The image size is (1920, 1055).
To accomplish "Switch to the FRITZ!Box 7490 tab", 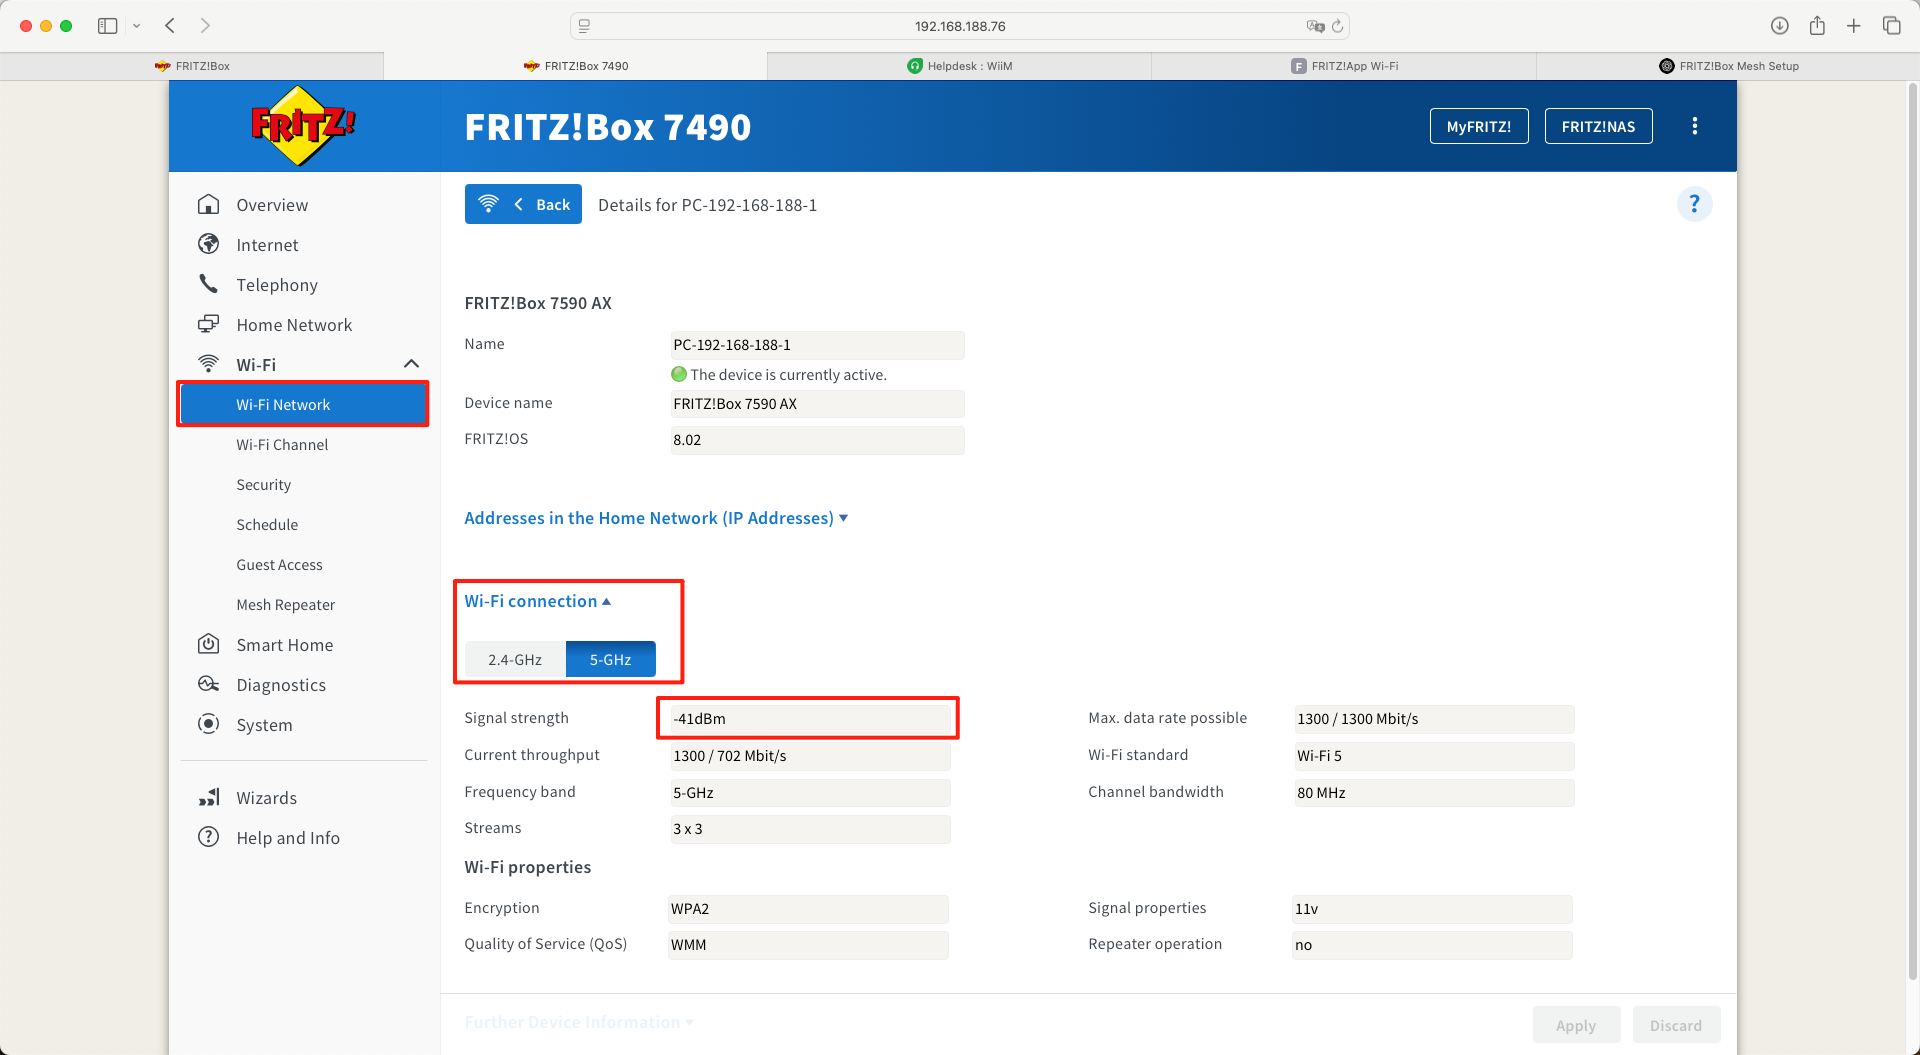I will (x=576, y=66).
